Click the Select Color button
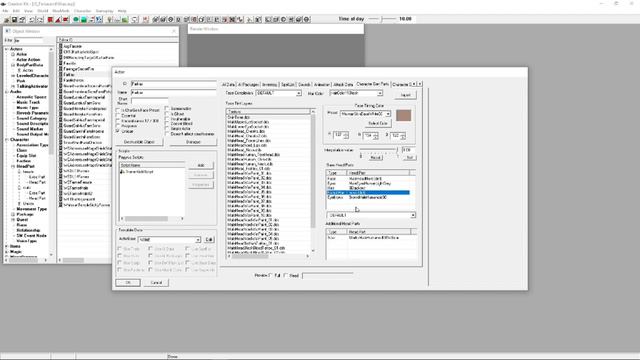This screenshot has width=640, height=360. tap(378, 124)
